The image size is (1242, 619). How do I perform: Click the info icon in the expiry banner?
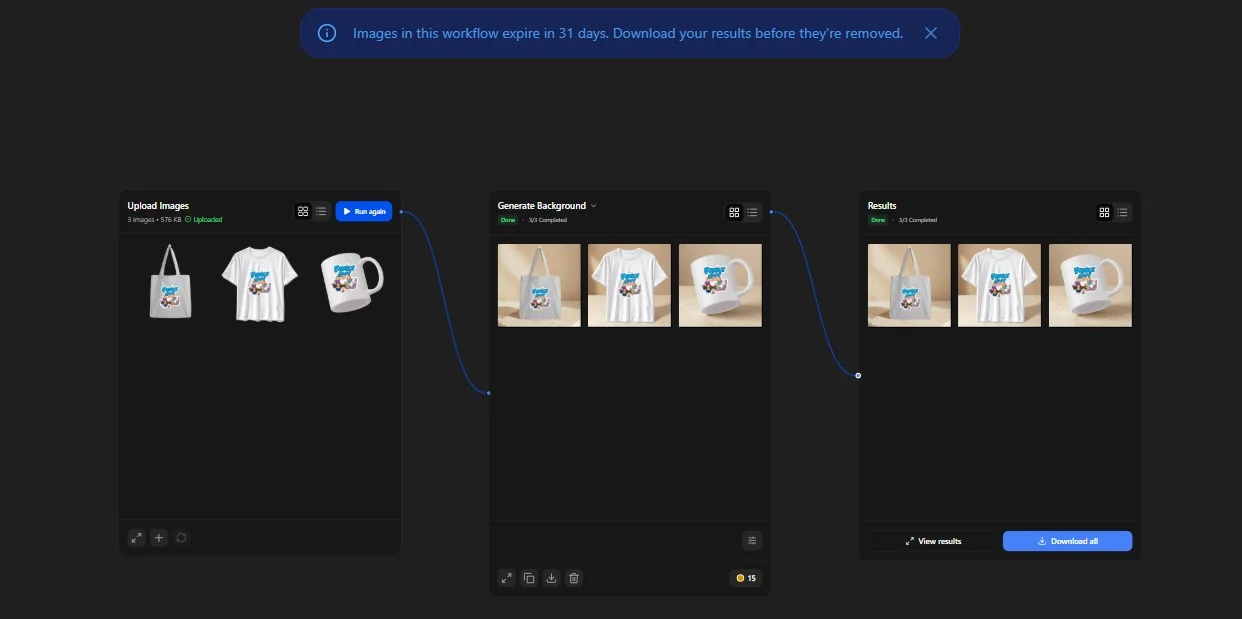[327, 33]
